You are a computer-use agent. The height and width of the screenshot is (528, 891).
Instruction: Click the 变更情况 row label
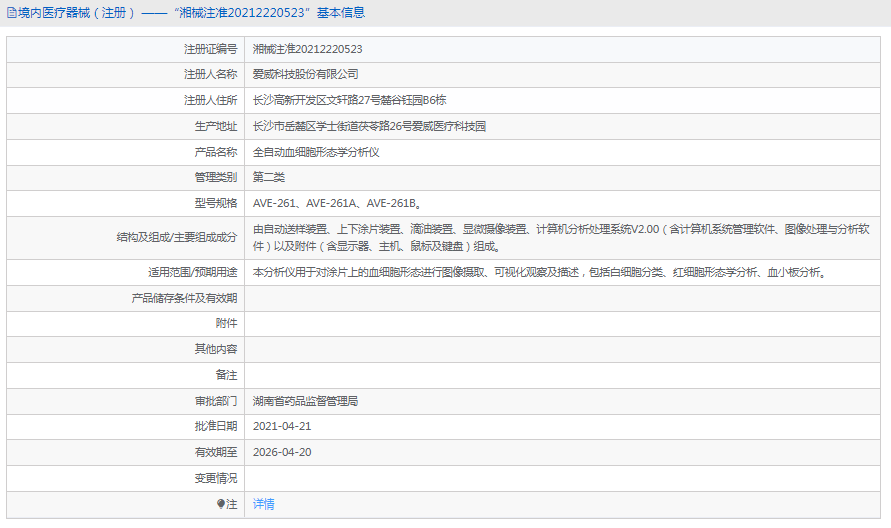(216, 479)
